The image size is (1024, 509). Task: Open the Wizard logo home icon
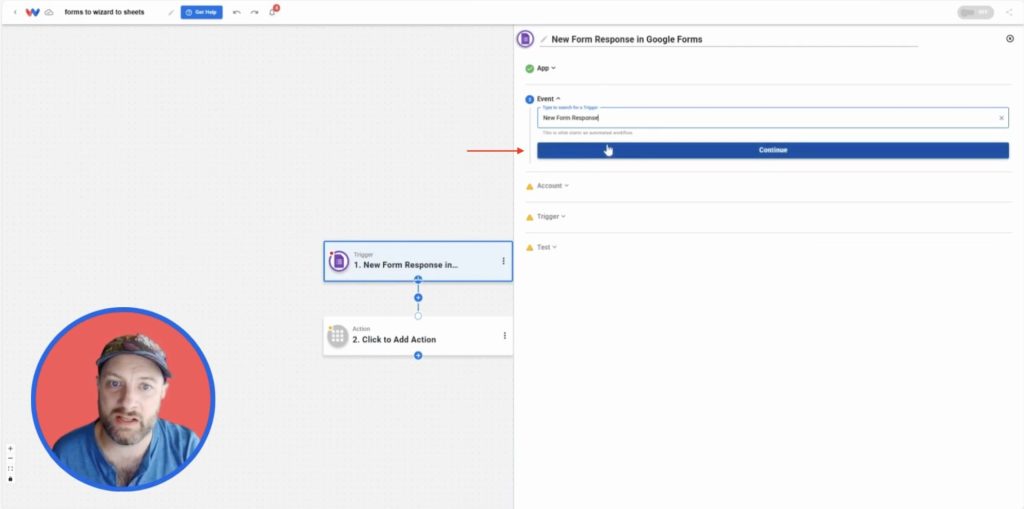(x=33, y=12)
